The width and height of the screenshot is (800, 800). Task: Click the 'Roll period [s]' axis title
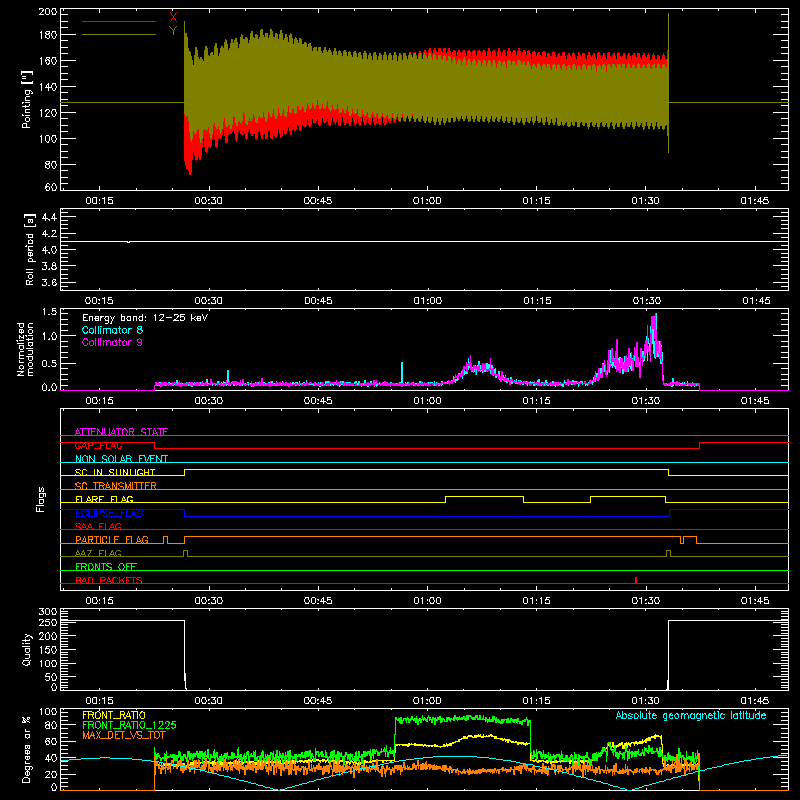tap(30, 250)
